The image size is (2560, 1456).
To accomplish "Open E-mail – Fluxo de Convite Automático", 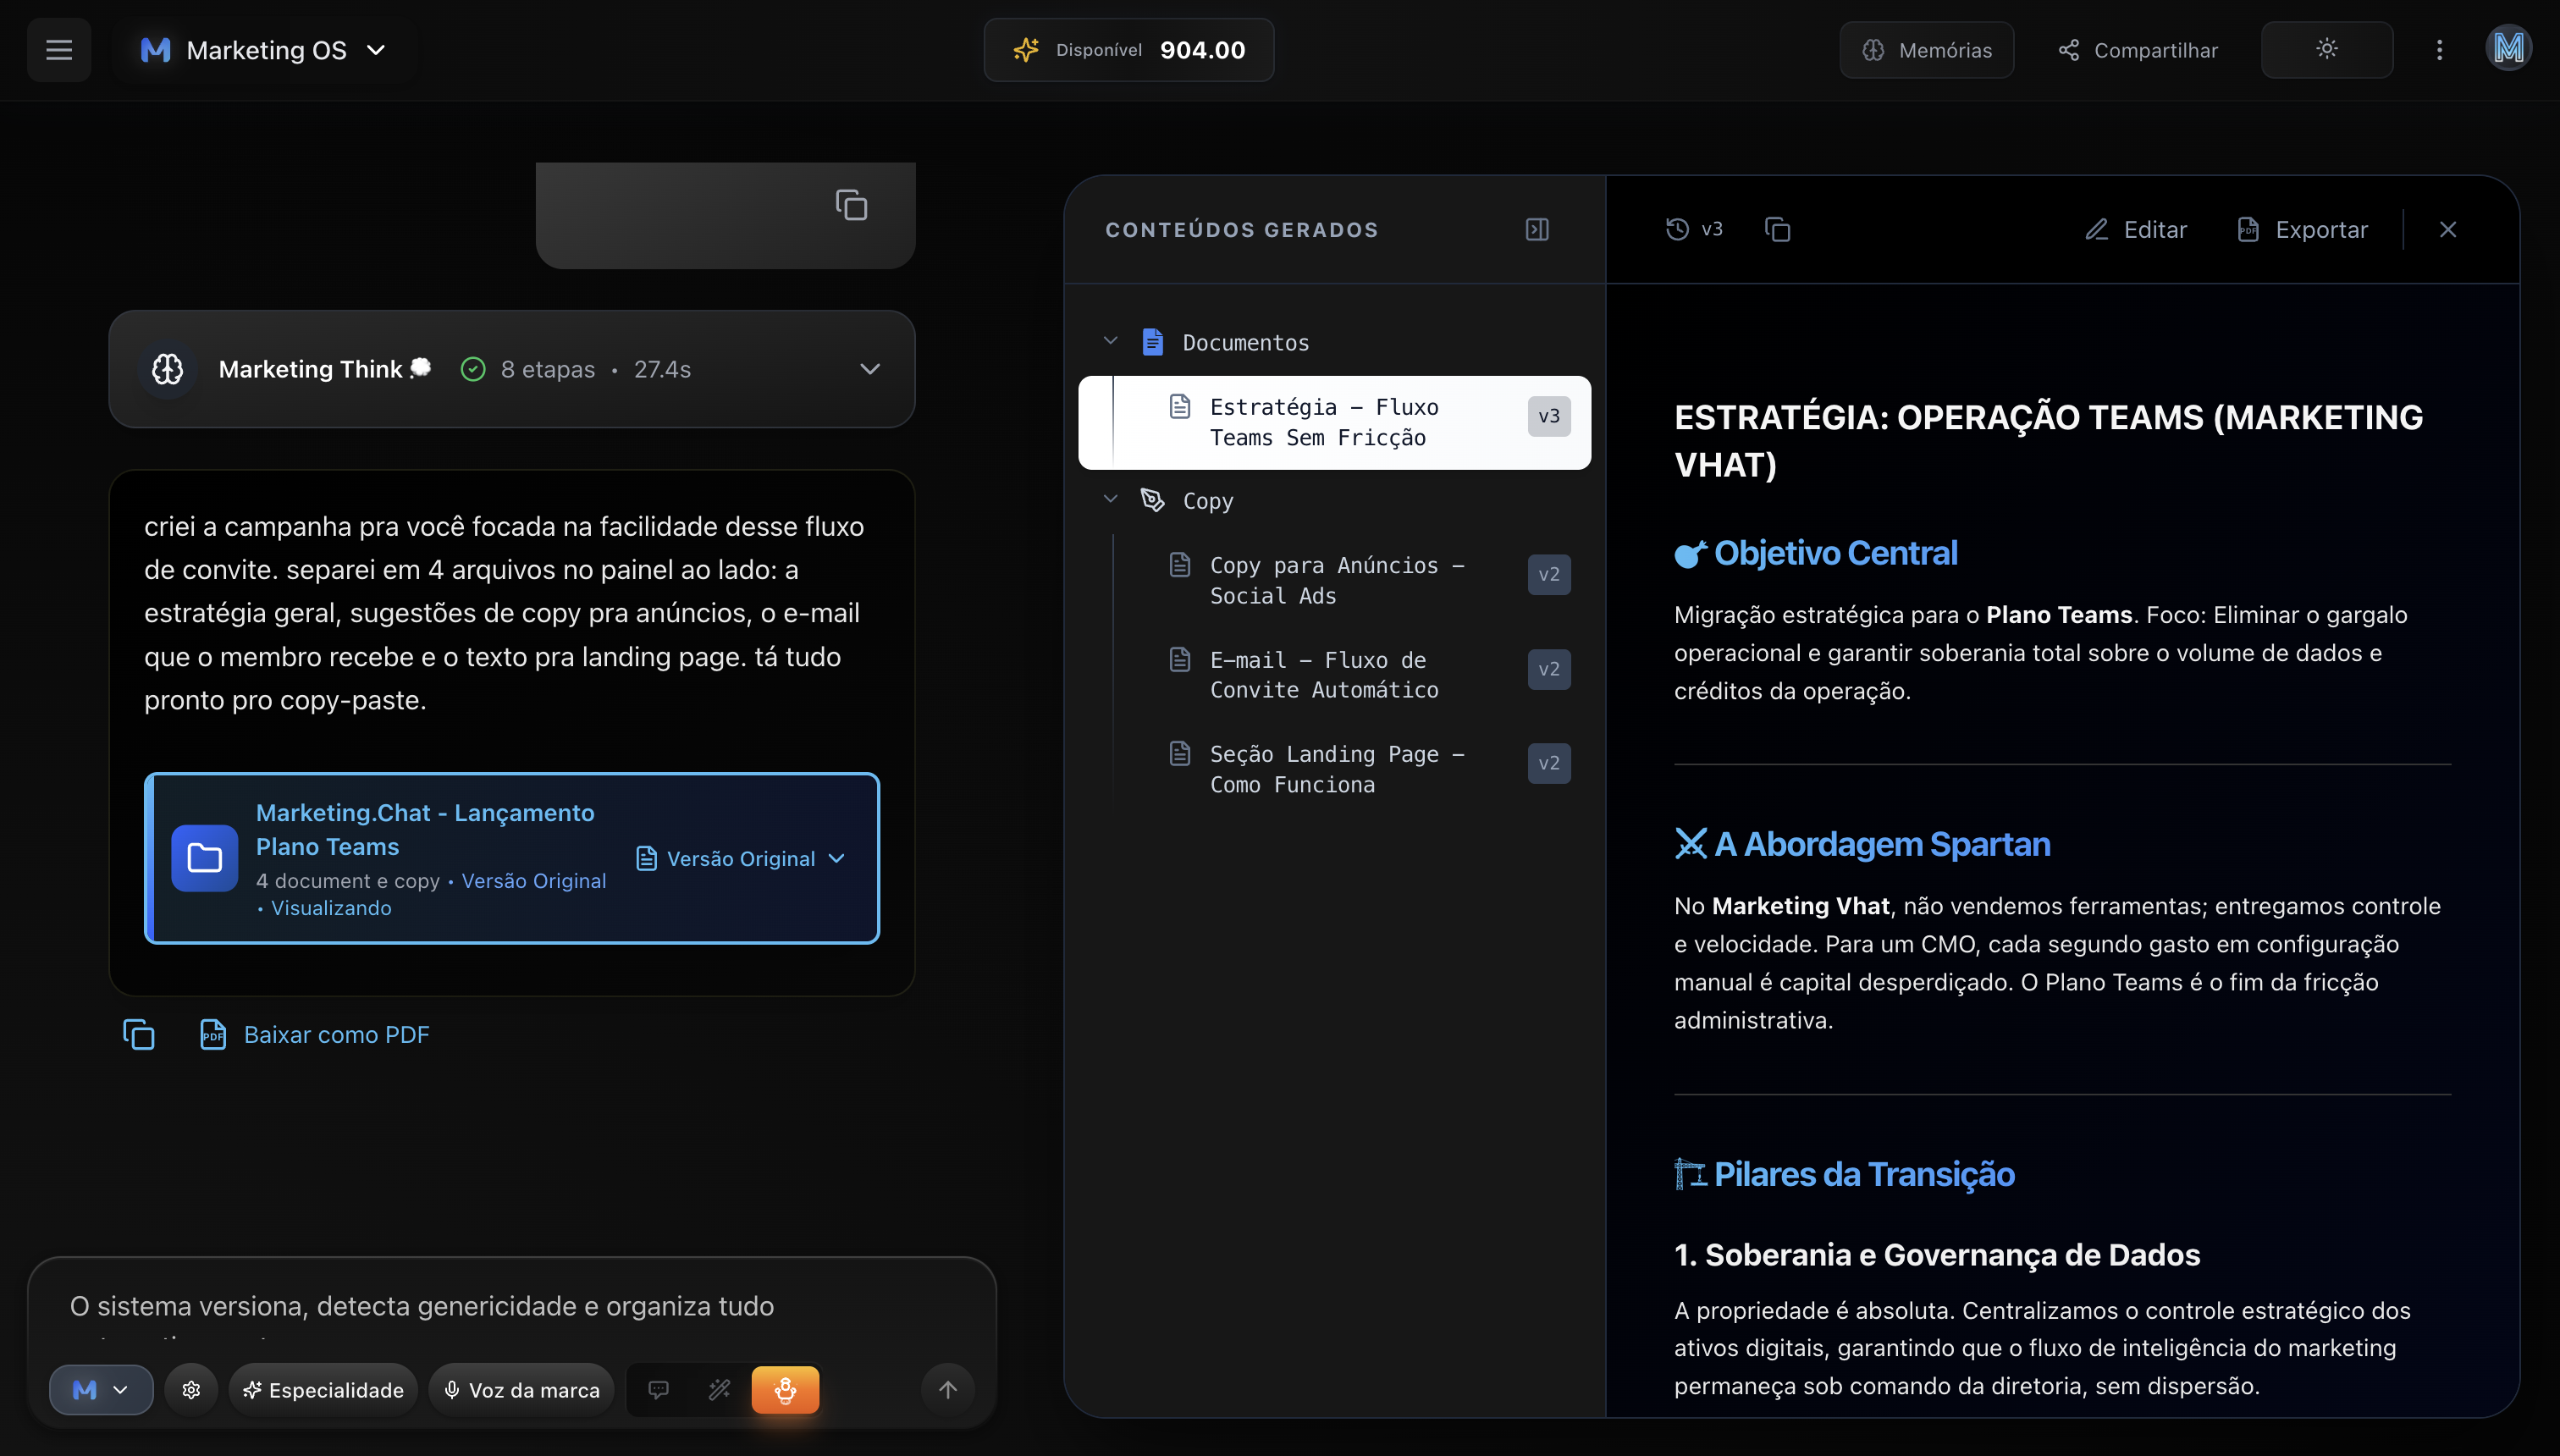I will pos(1324,675).
